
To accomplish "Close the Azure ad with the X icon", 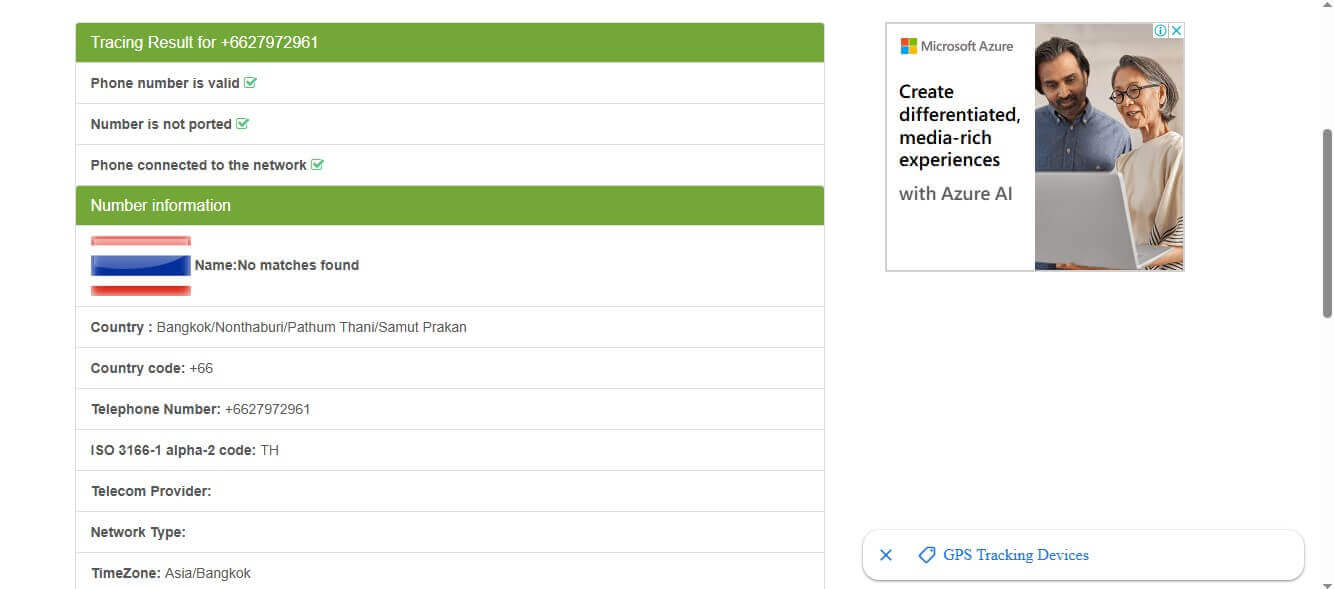I will (x=1177, y=31).
